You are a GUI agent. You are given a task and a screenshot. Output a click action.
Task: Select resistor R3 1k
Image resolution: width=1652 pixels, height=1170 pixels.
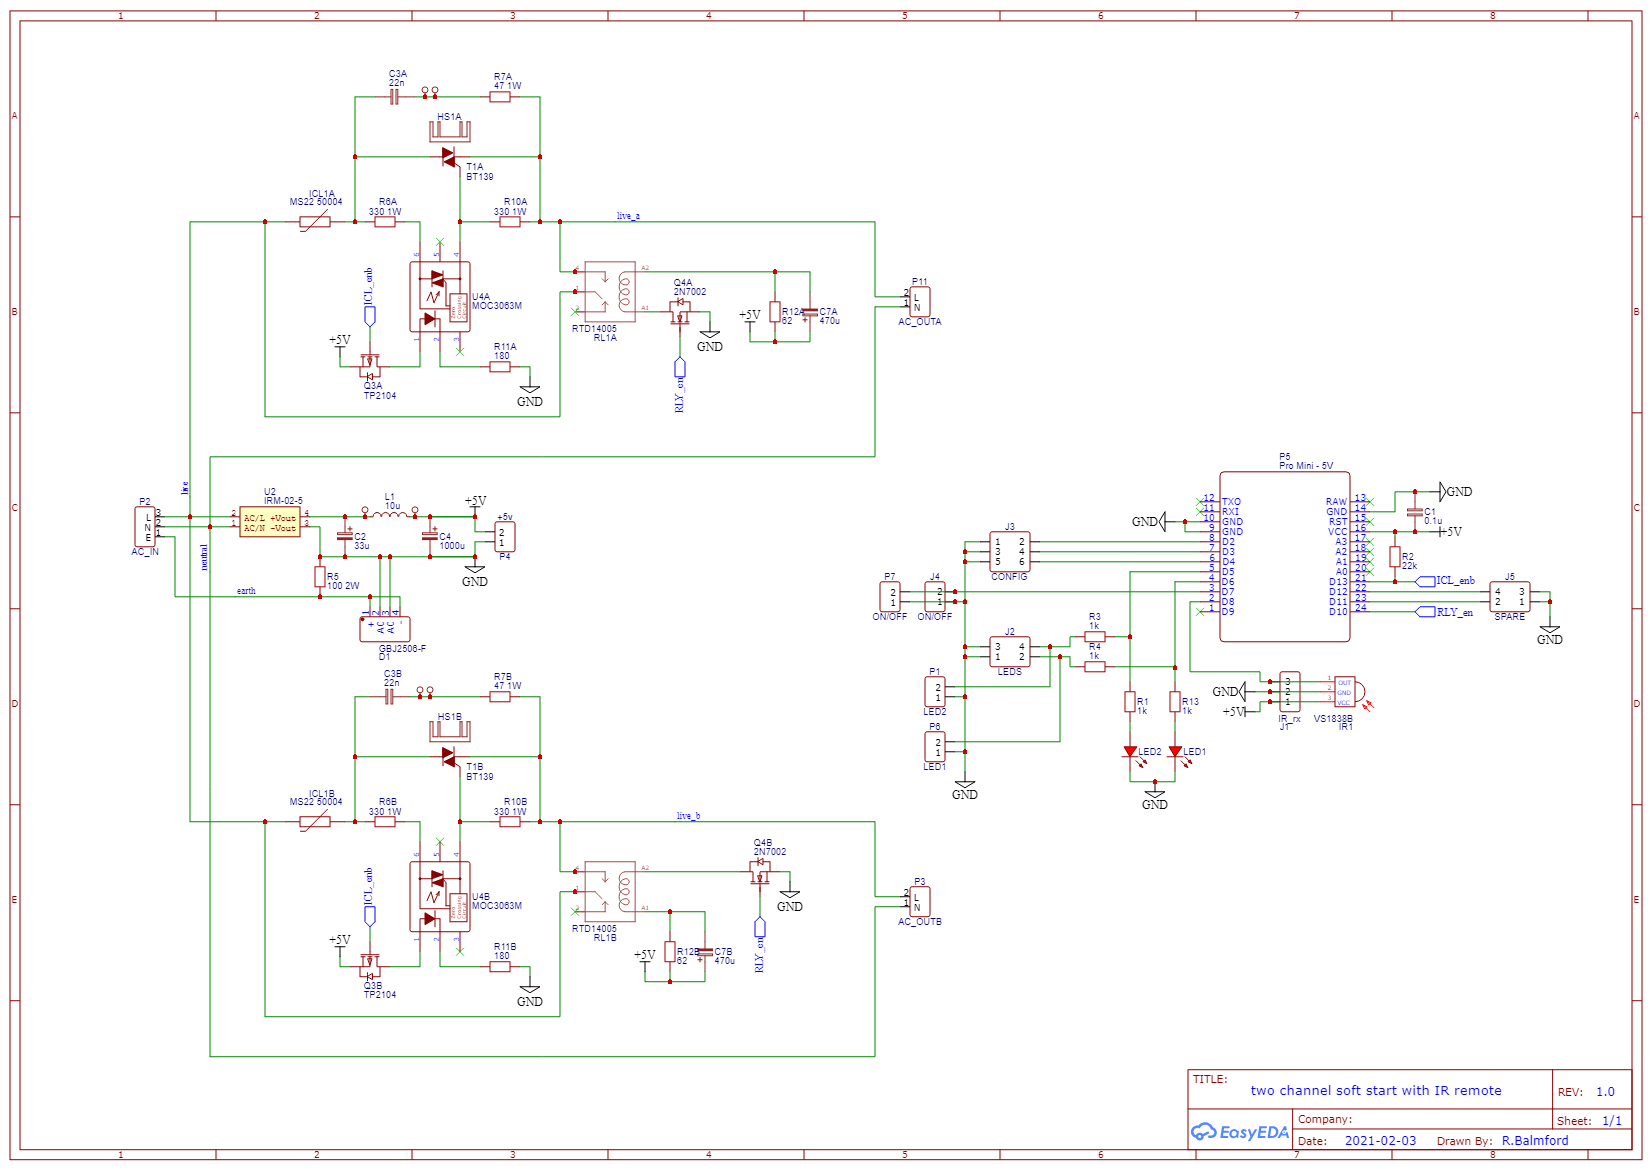(1095, 636)
